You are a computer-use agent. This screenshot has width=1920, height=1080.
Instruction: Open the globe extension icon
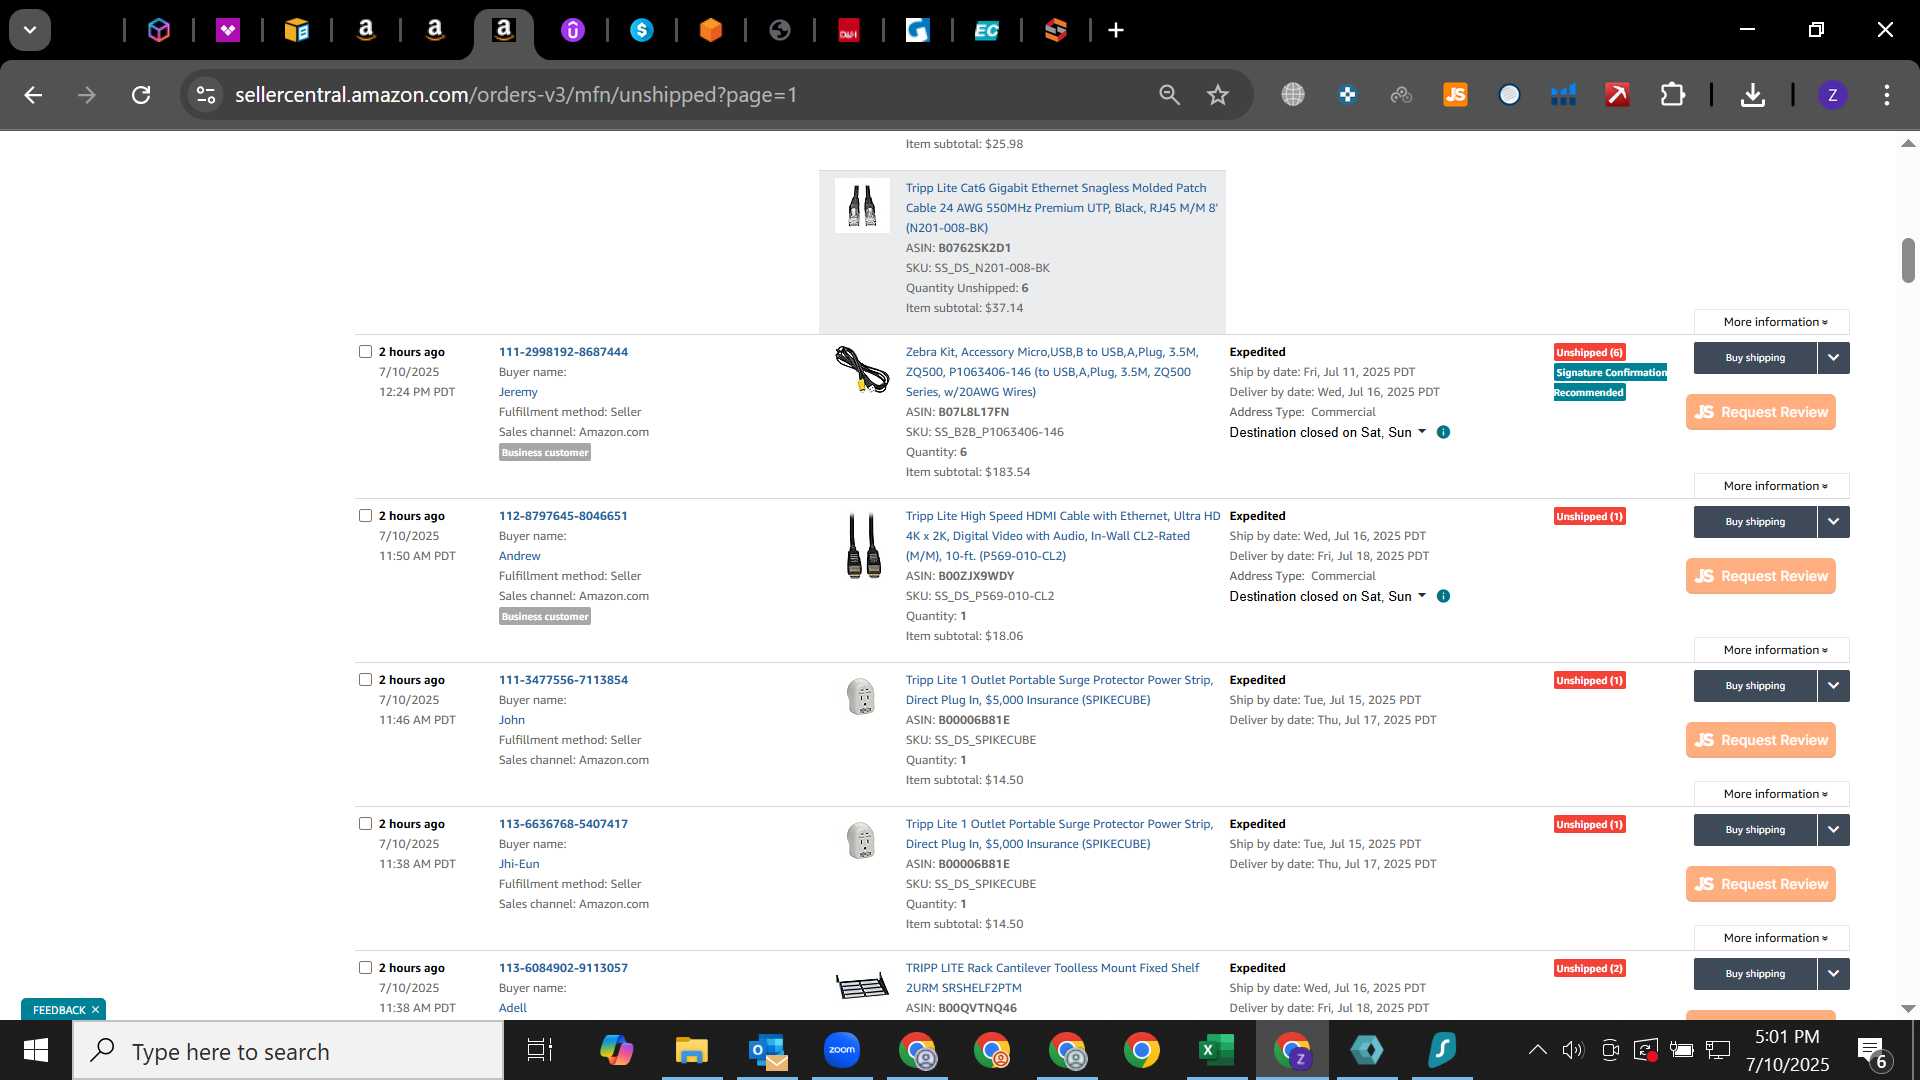point(1293,95)
